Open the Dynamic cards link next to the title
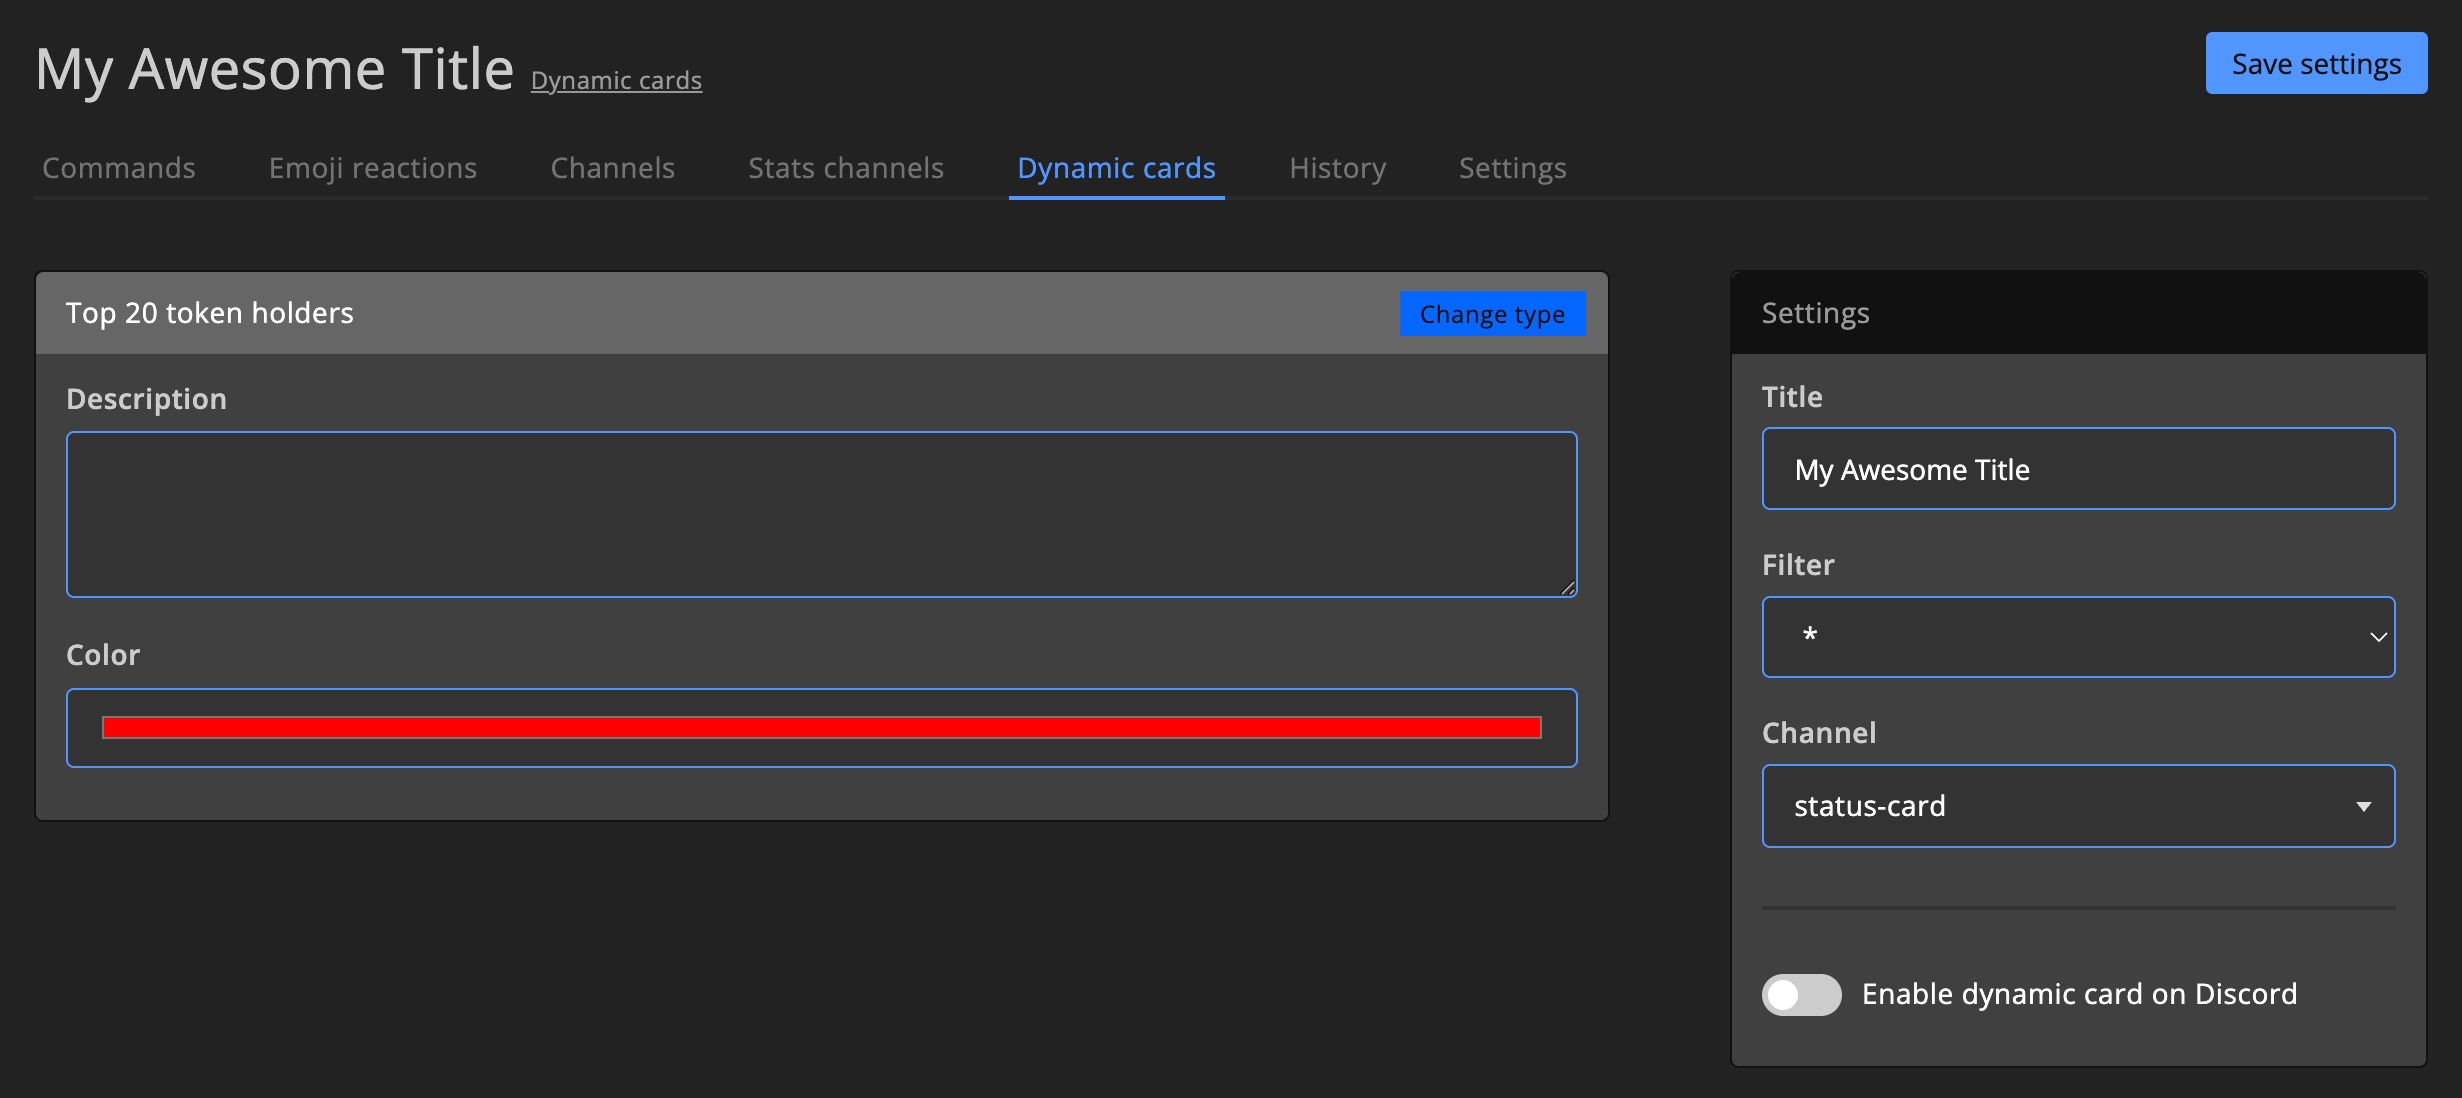Image resolution: width=2462 pixels, height=1098 pixels. 616,80
